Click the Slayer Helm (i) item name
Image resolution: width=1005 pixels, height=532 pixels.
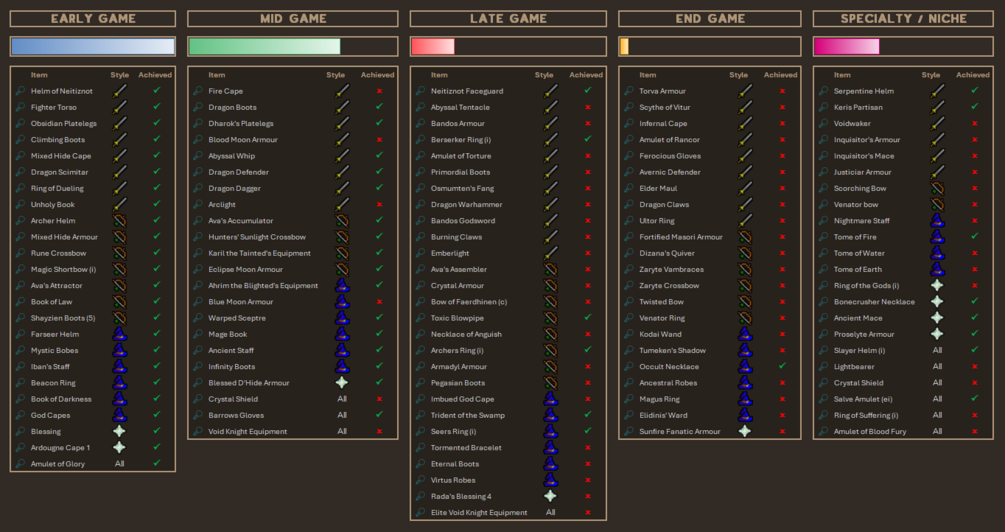pyautogui.click(x=860, y=351)
